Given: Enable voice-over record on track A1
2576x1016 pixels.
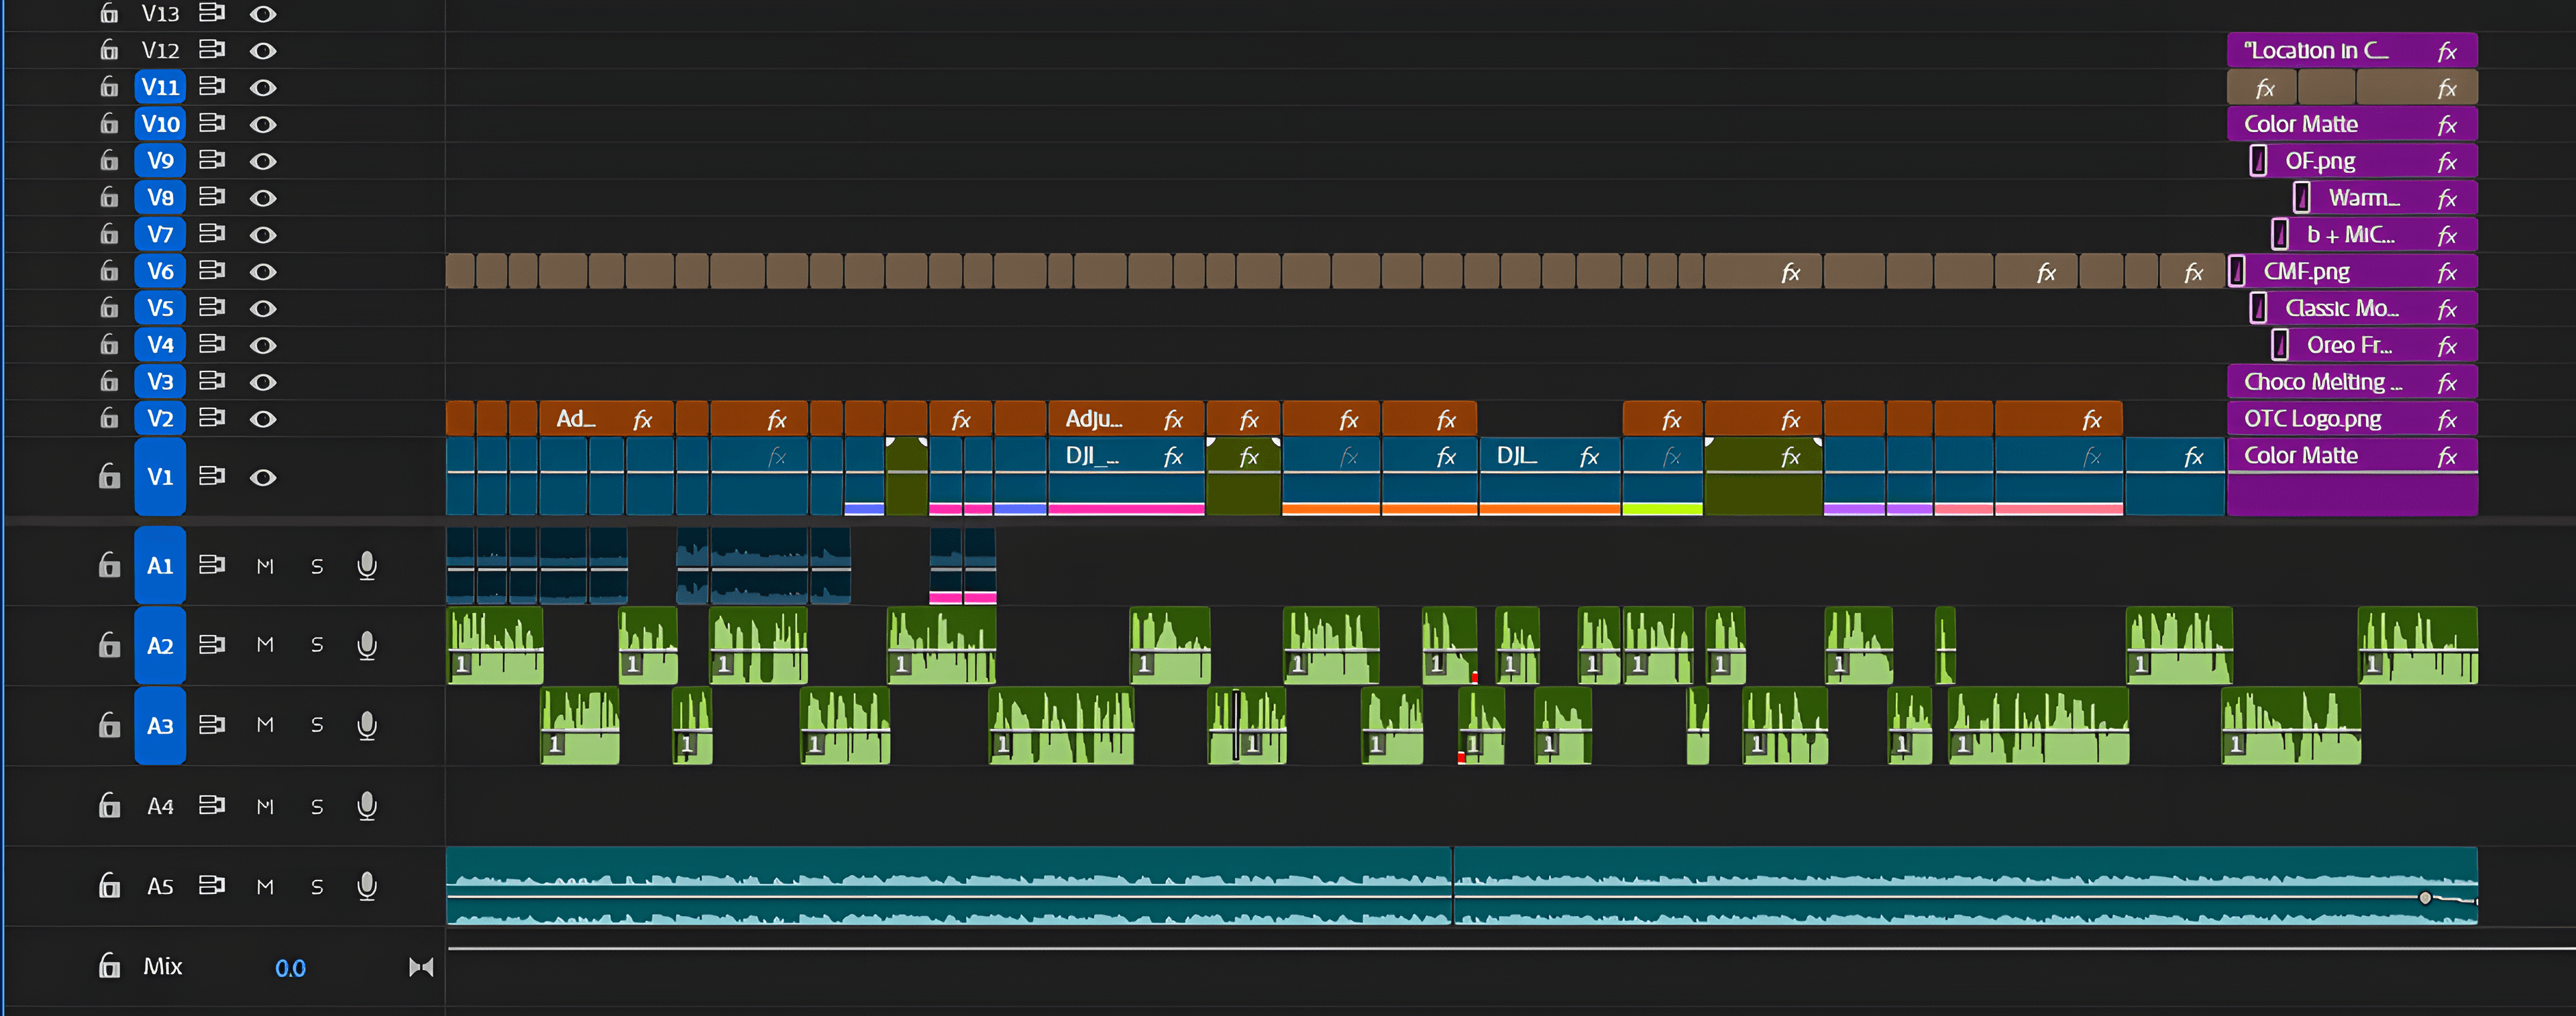Looking at the screenshot, I should pos(367,566).
